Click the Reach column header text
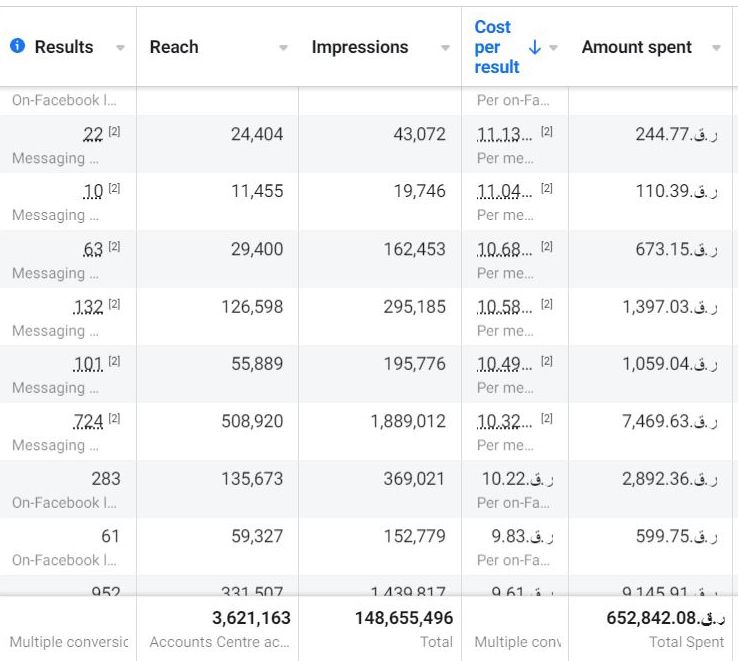The image size is (738, 661). coord(174,47)
